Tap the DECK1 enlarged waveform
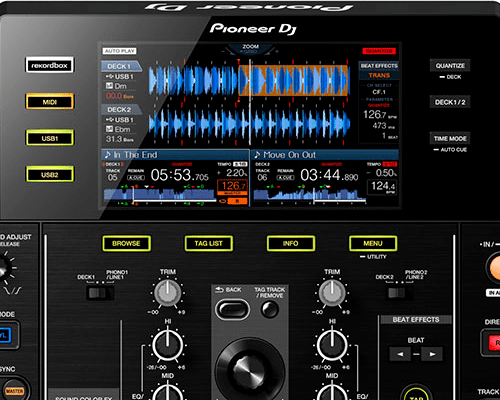500x400 pixels. tap(249, 81)
